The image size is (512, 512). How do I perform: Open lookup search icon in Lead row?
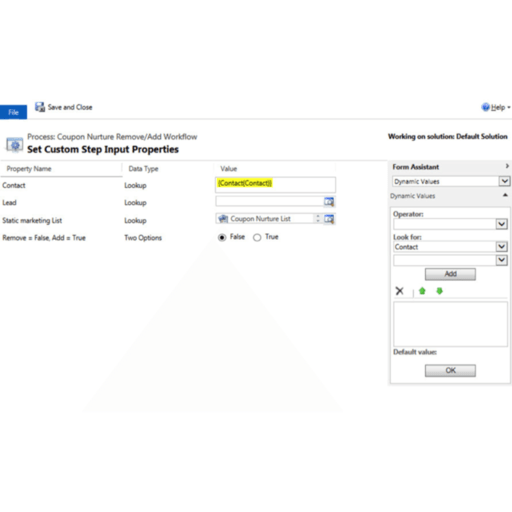click(329, 201)
